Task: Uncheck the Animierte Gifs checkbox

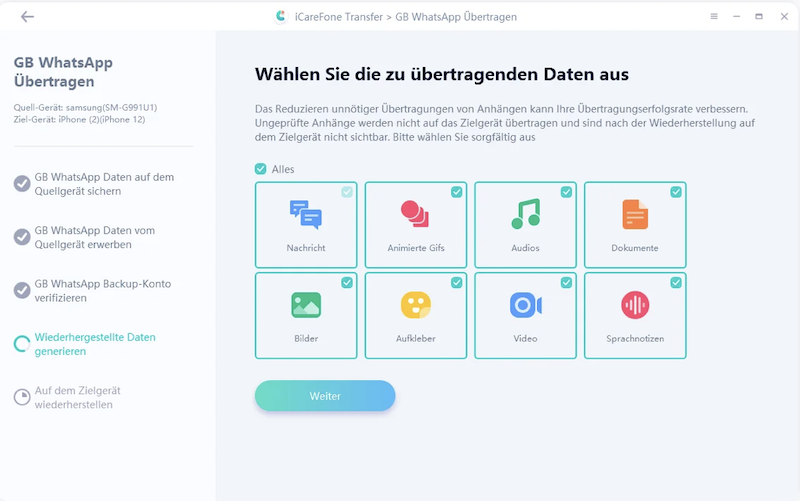Action: 457,192
